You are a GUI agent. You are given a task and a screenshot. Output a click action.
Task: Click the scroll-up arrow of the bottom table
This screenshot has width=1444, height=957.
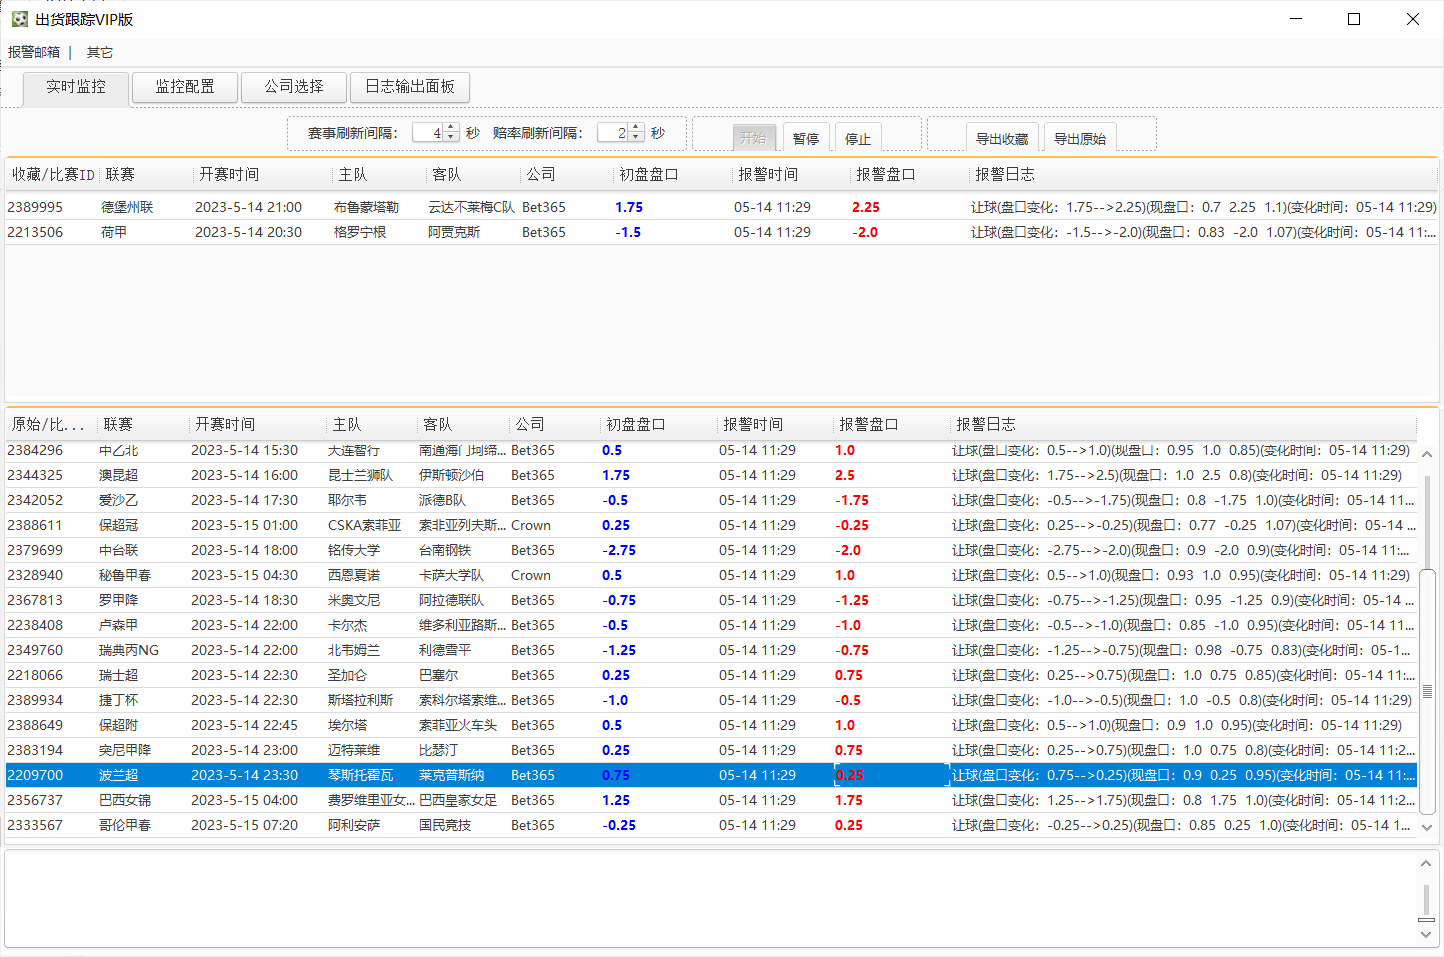[1427, 454]
